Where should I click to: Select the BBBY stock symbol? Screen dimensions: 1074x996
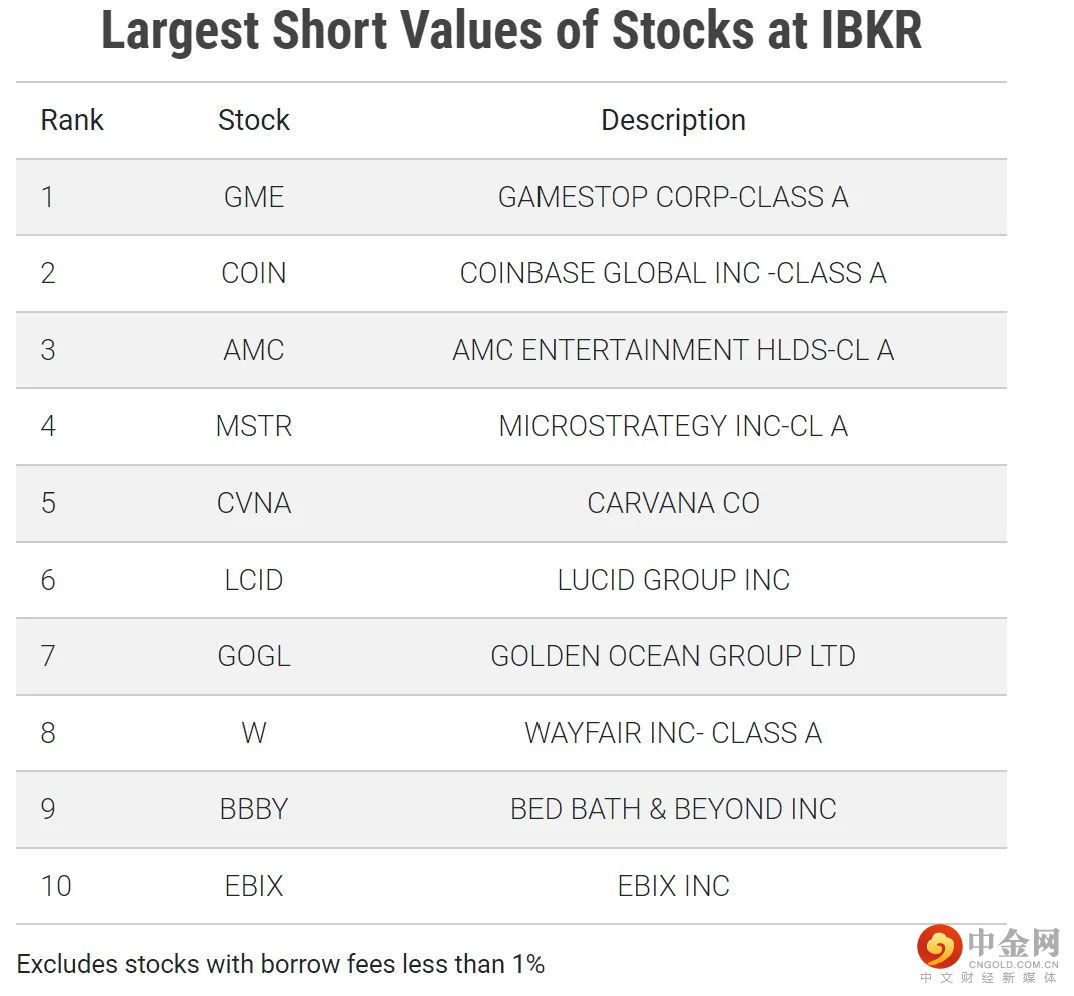click(254, 809)
